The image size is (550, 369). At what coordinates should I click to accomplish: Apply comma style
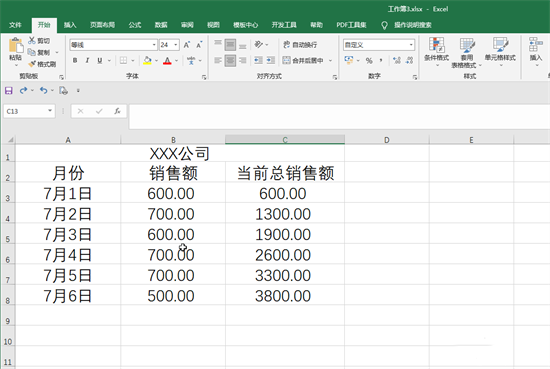coord(381,60)
